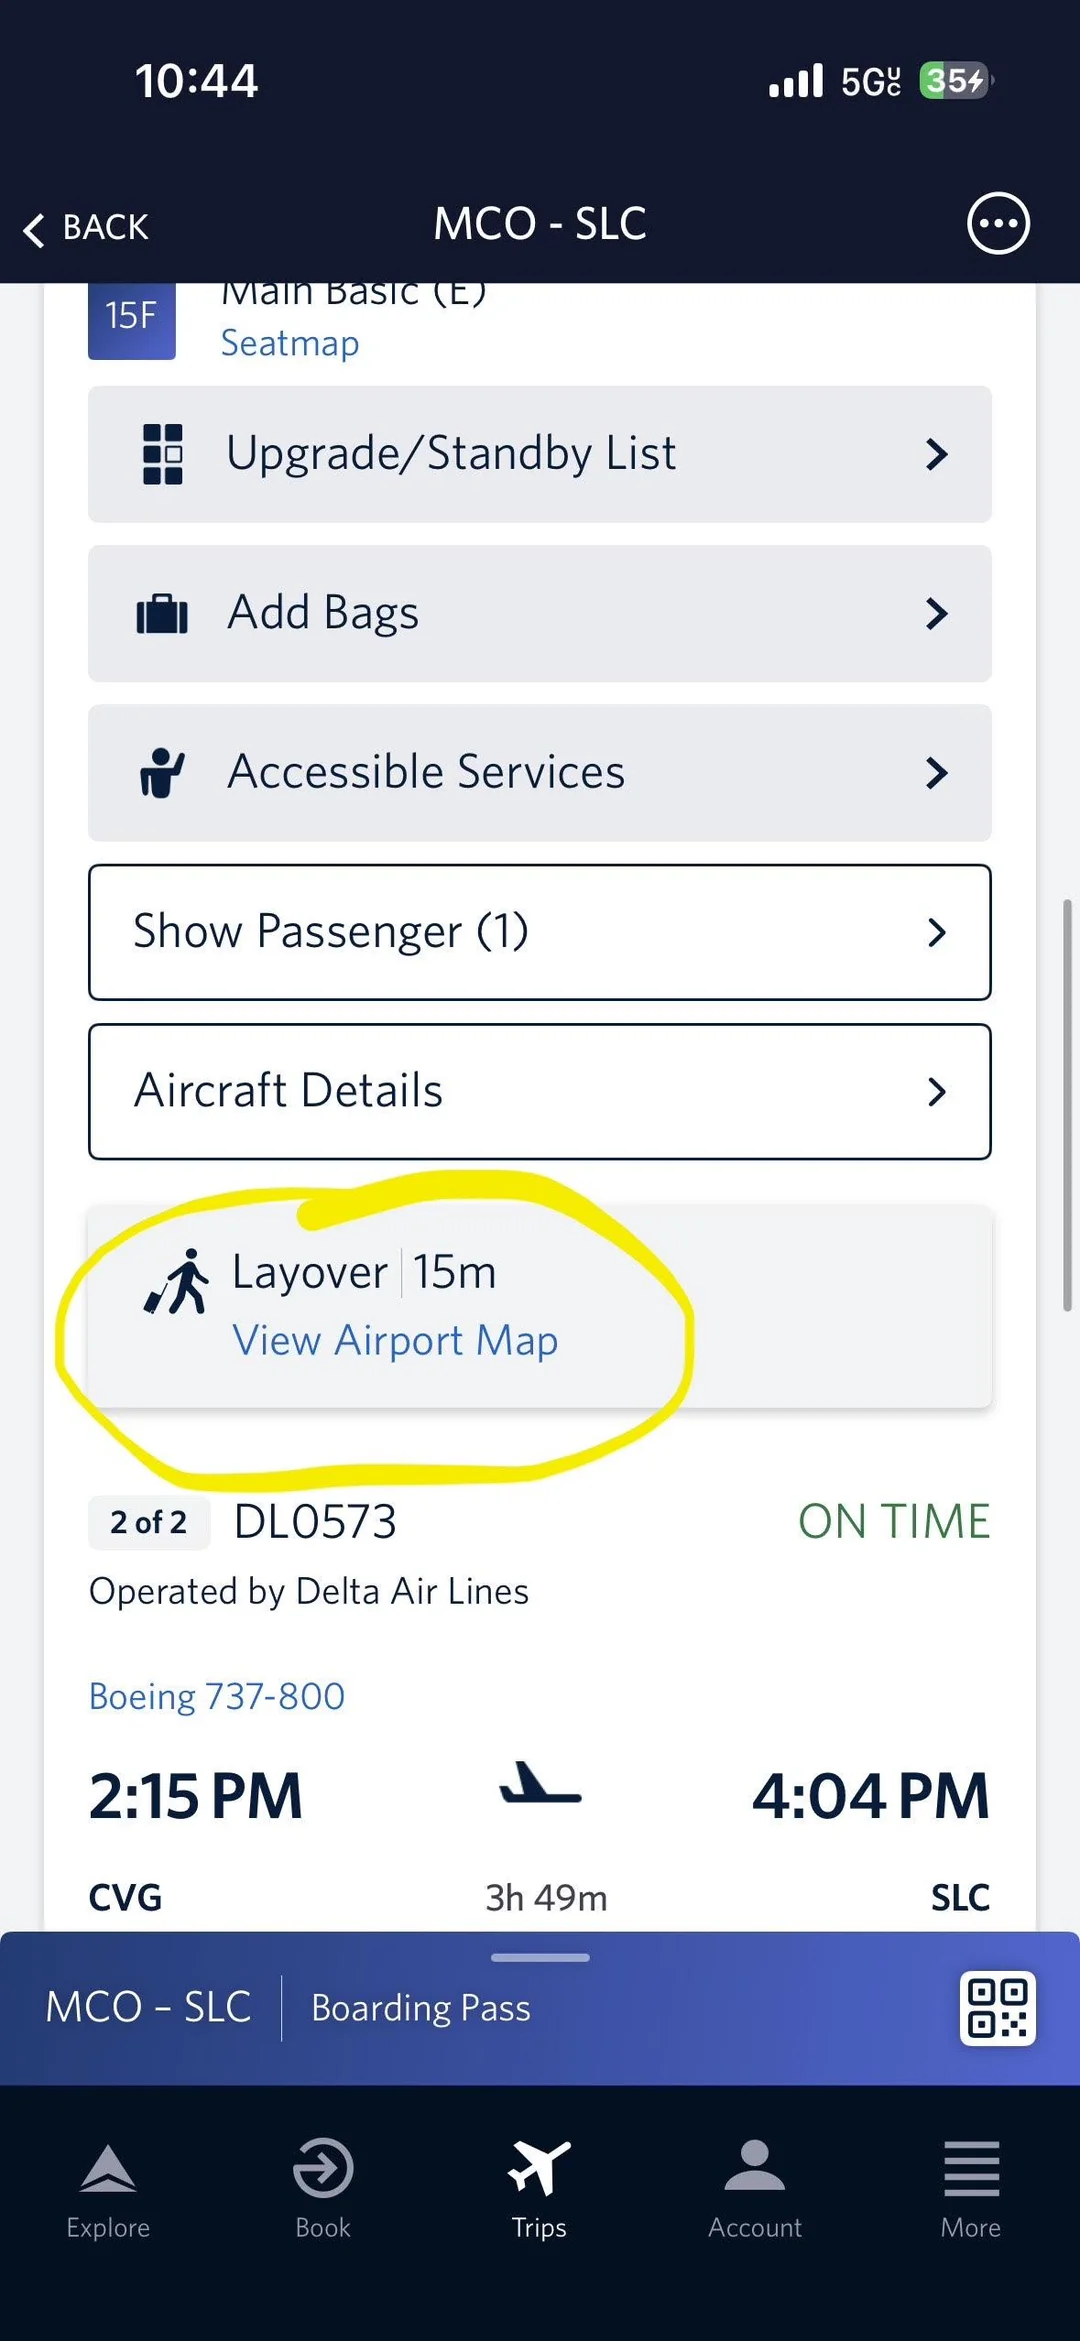This screenshot has width=1080, height=2341.
Task: Open the More hamburger menu
Action: click(x=971, y=2169)
